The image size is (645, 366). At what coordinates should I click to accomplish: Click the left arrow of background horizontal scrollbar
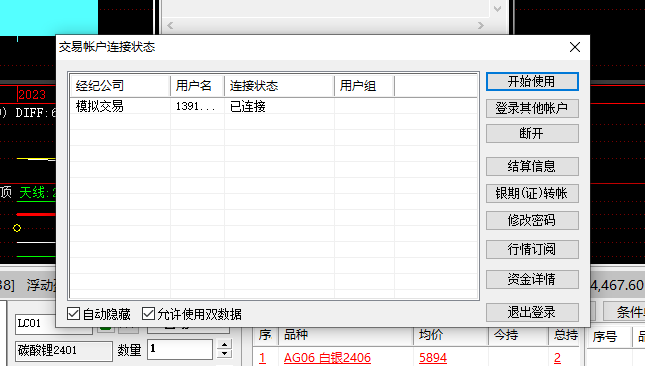[170, 25]
